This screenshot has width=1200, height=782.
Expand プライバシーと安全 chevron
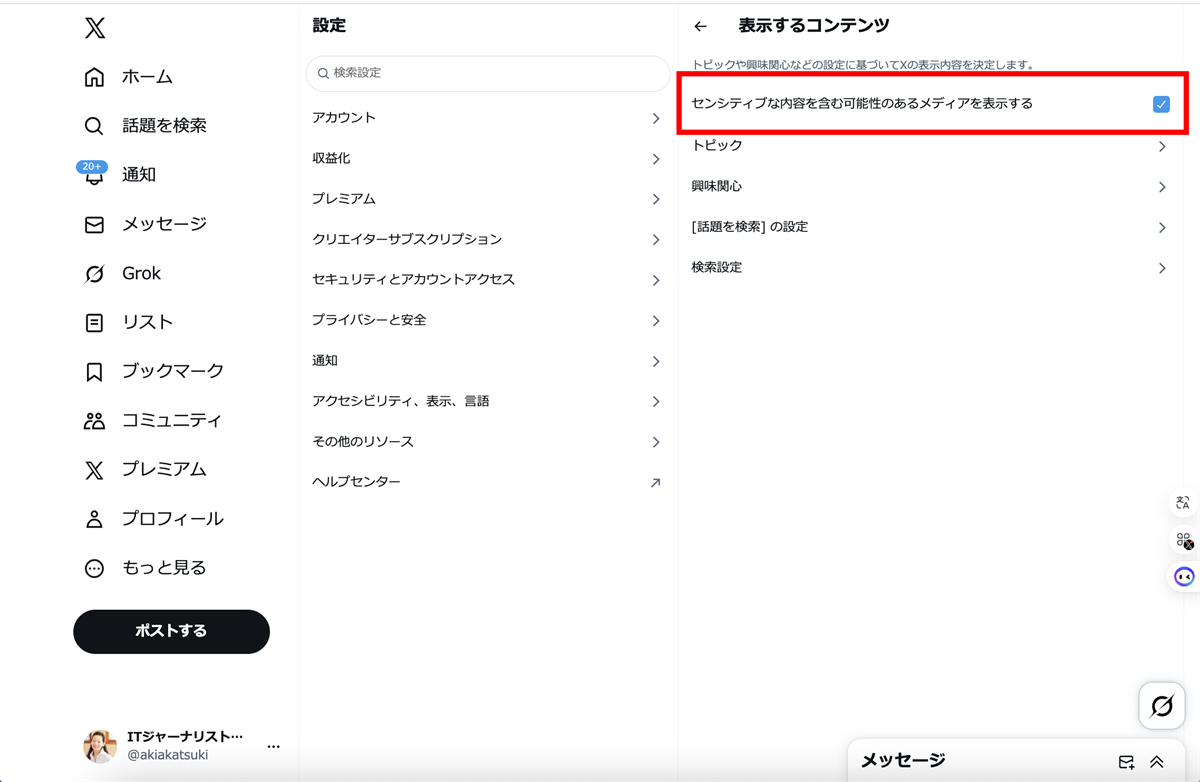pos(656,321)
